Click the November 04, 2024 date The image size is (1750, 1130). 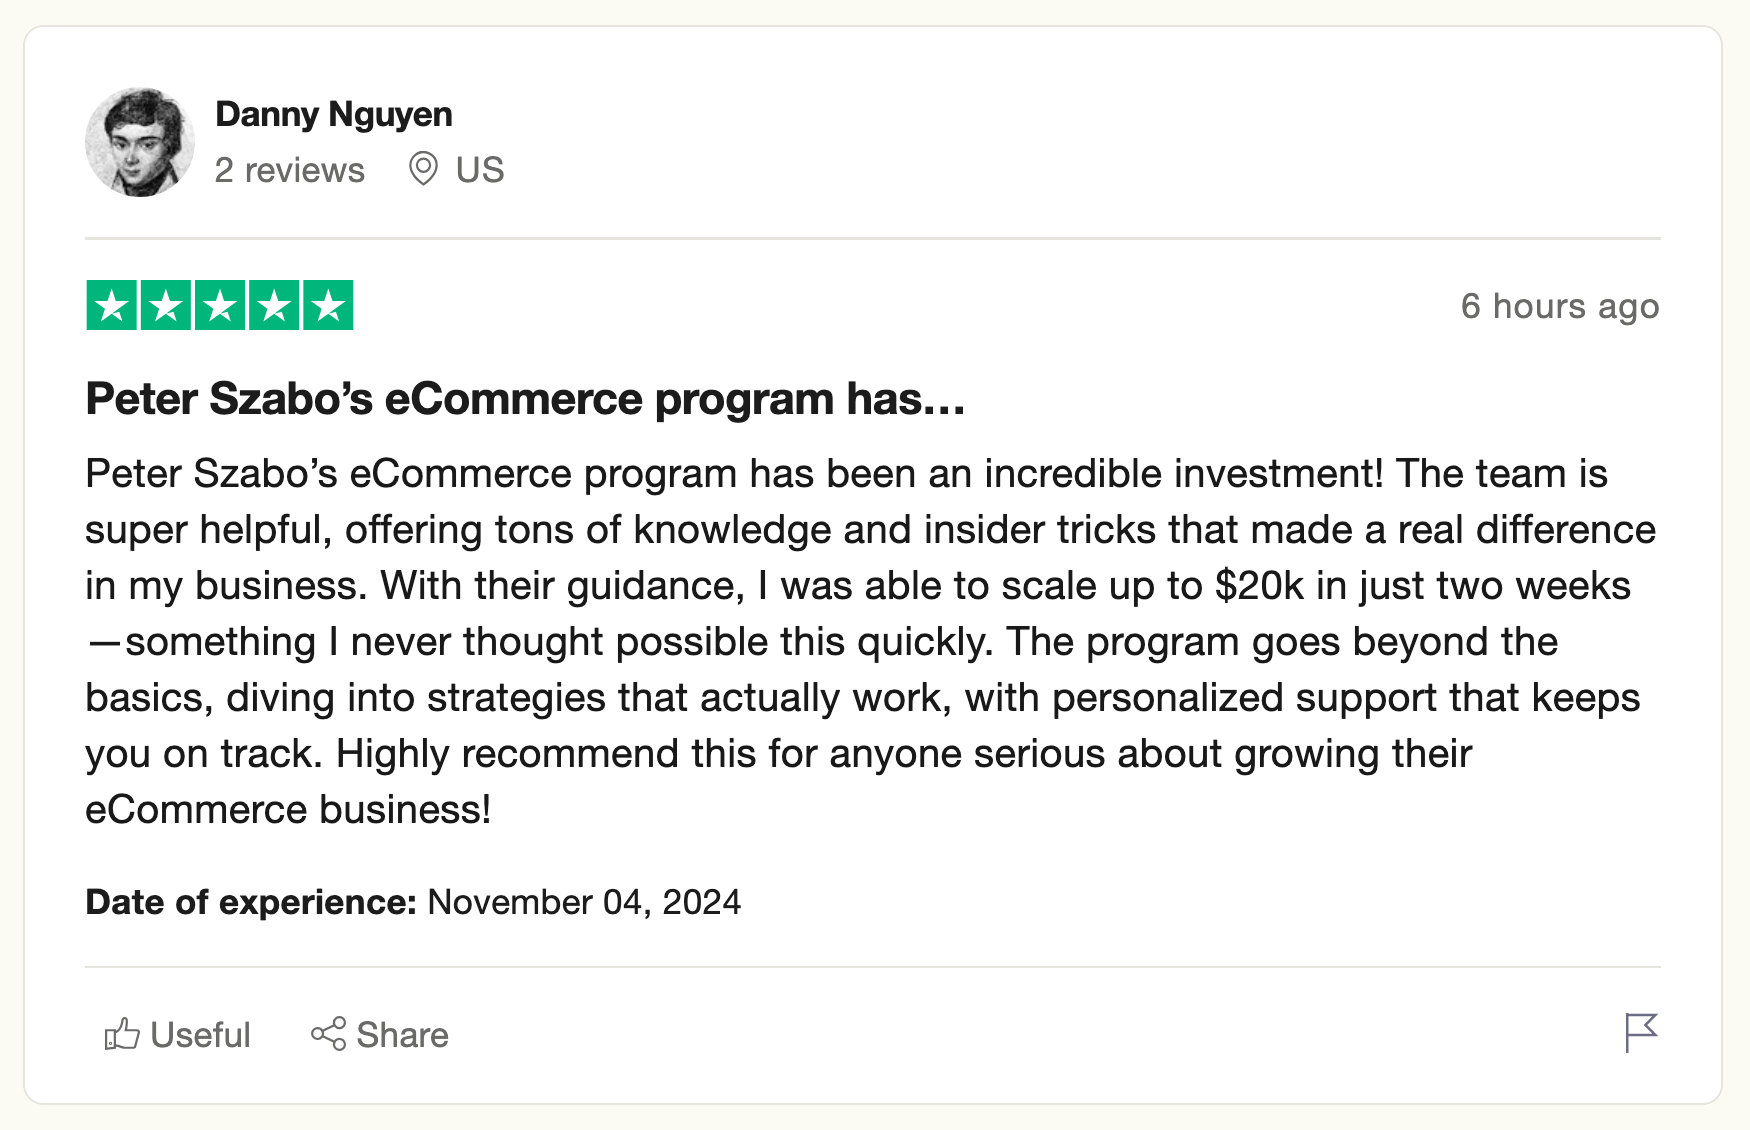[584, 902]
